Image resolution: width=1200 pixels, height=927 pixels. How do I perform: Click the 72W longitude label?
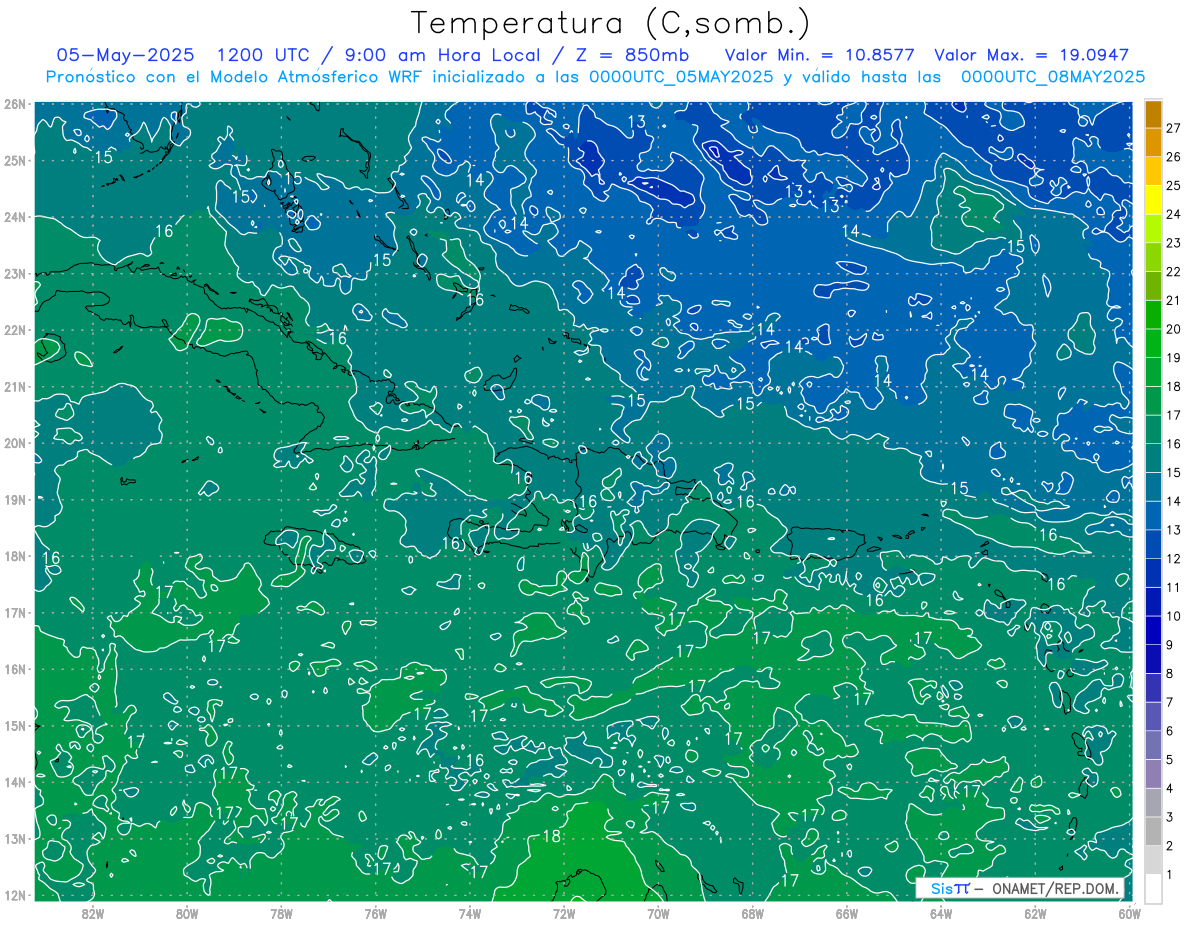coord(564,912)
